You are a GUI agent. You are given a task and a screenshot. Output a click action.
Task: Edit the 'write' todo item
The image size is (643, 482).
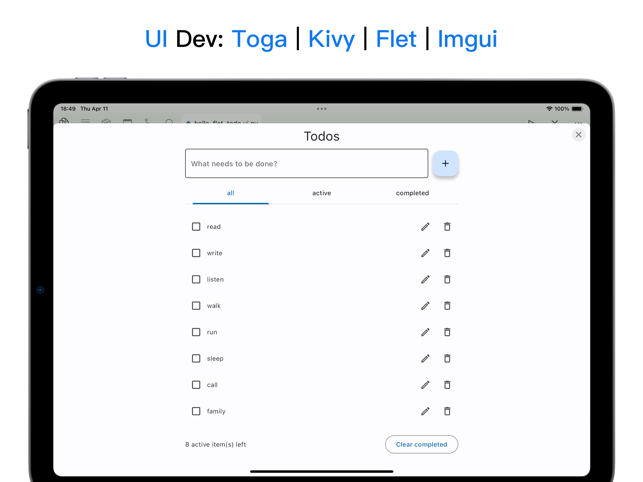coord(425,253)
